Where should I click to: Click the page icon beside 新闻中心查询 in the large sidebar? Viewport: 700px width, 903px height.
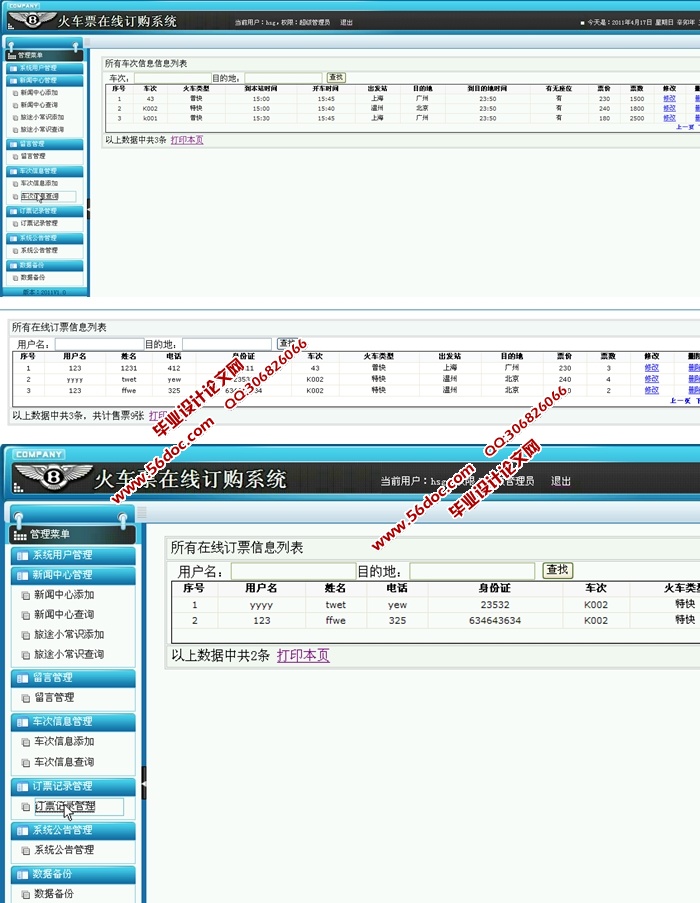(25, 615)
